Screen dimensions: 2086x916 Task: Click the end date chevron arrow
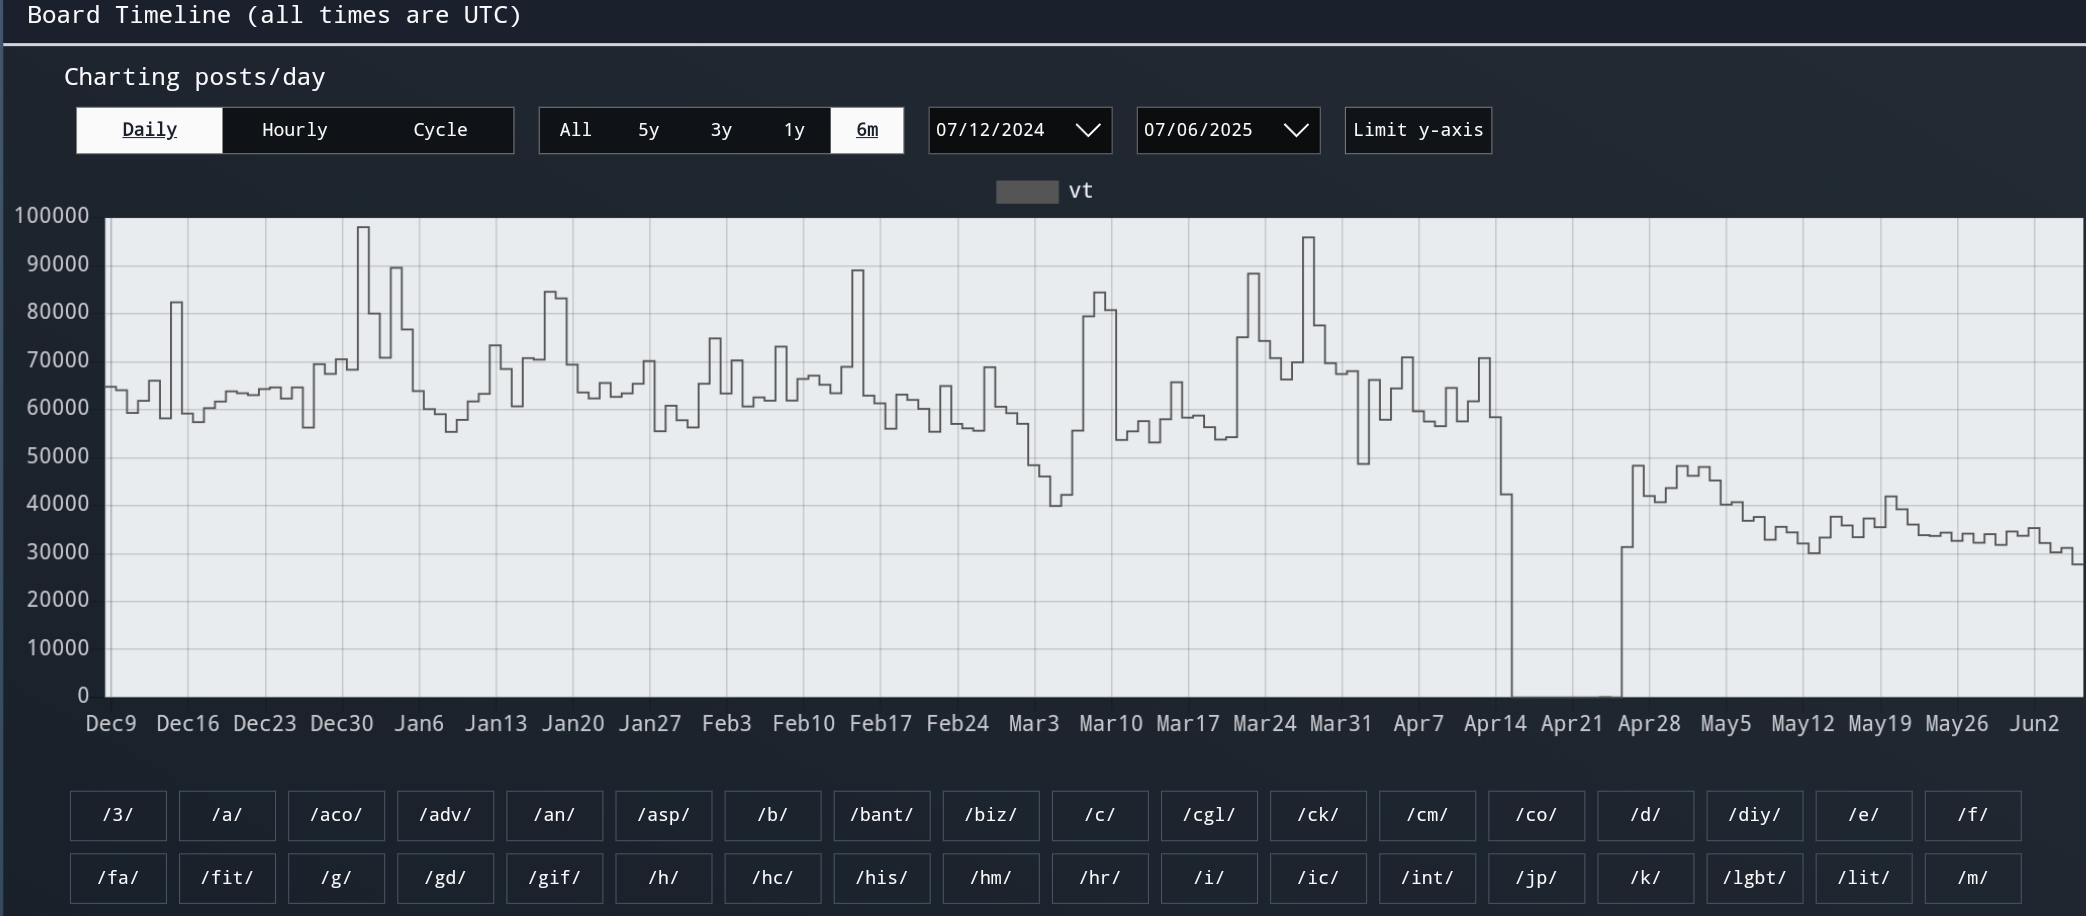1295,130
